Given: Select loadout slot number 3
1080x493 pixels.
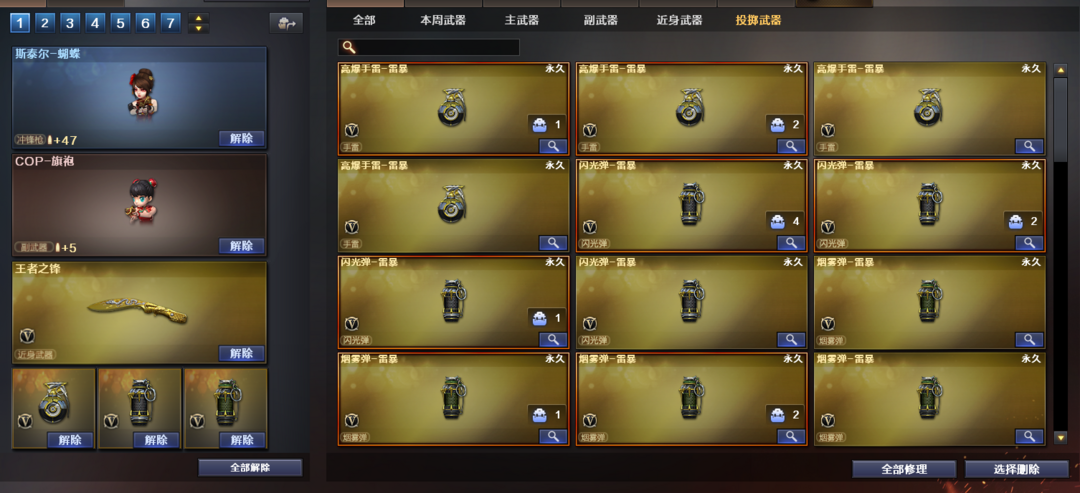Looking at the screenshot, I should point(69,23).
